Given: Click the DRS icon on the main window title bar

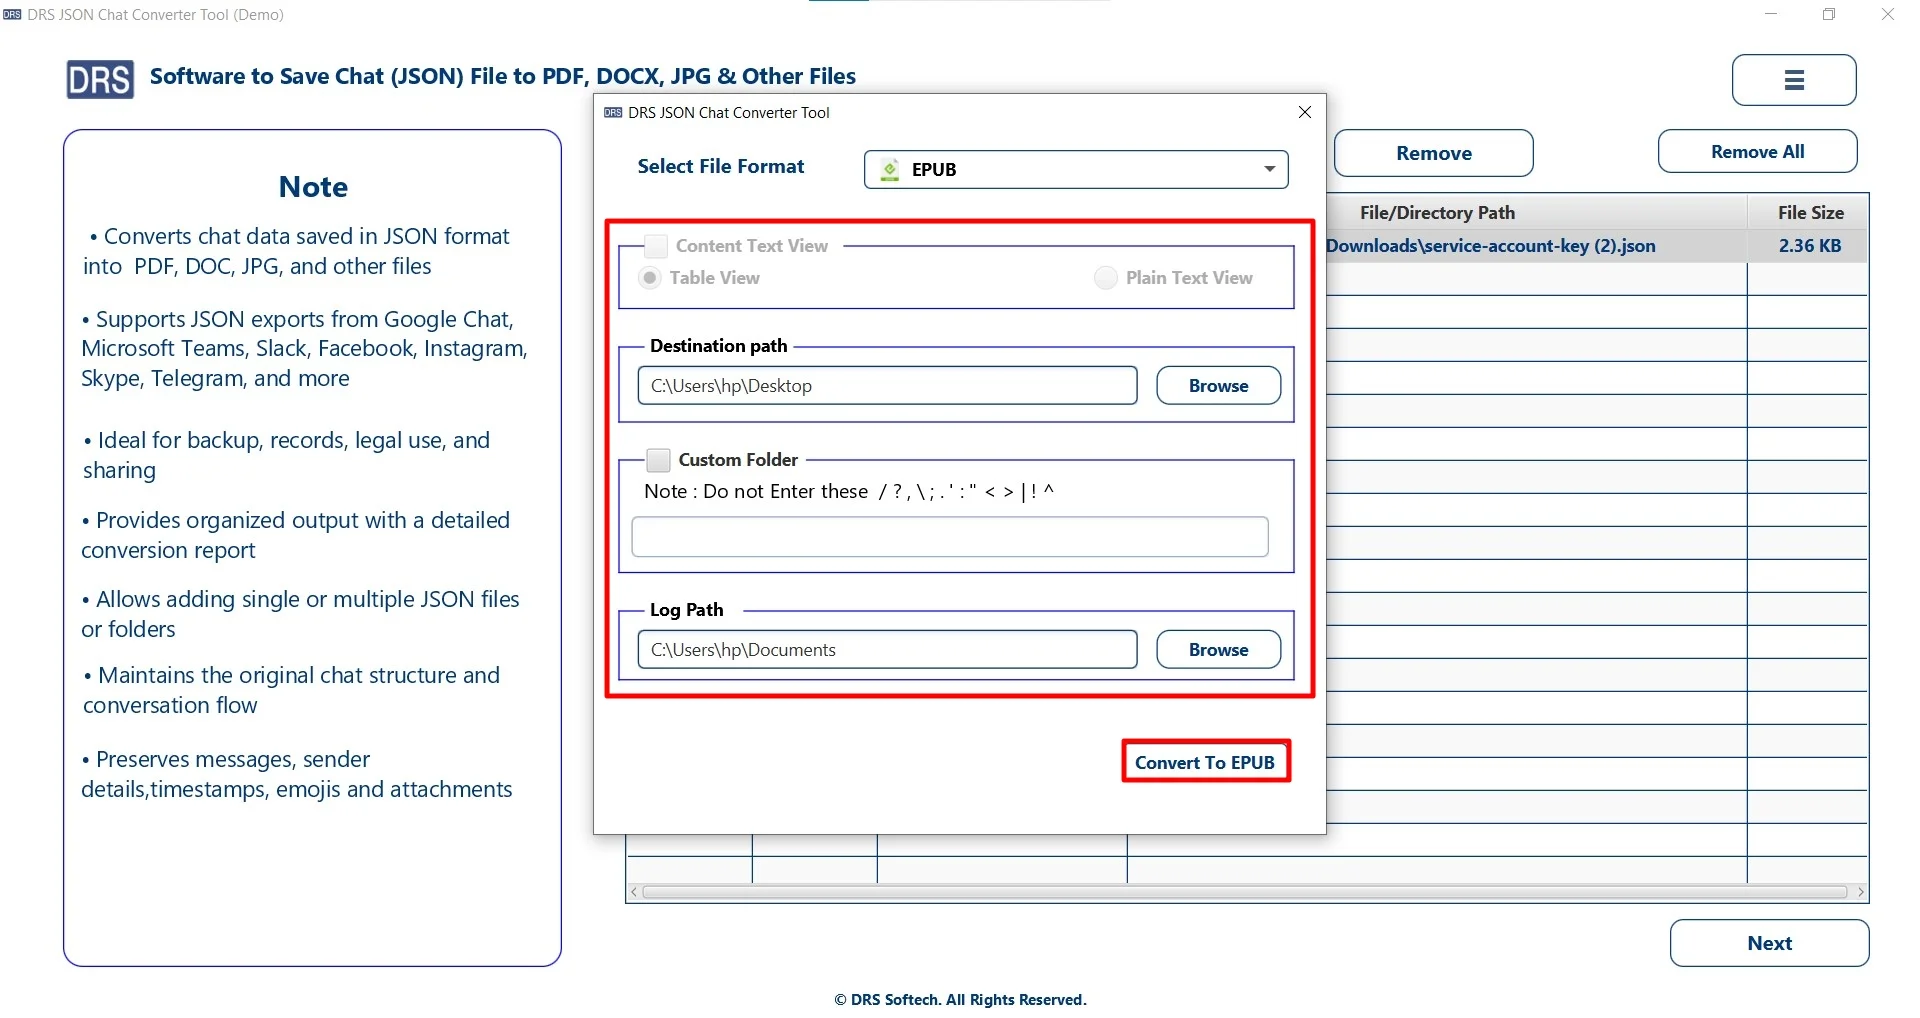Looking at the screenshot, I should point(11,14).
